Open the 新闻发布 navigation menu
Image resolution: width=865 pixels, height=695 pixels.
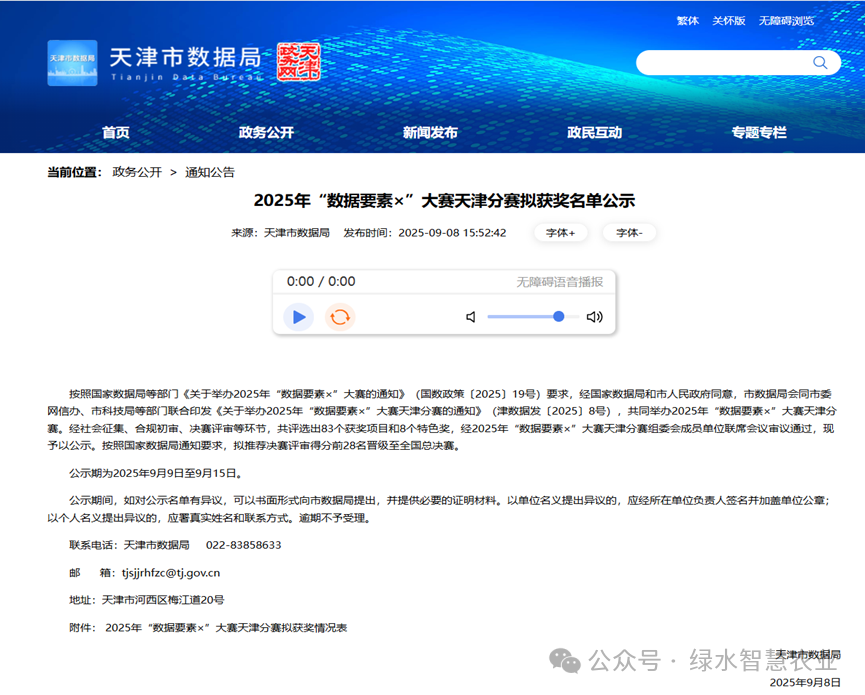pyautogui.click(x=430, y=130)
